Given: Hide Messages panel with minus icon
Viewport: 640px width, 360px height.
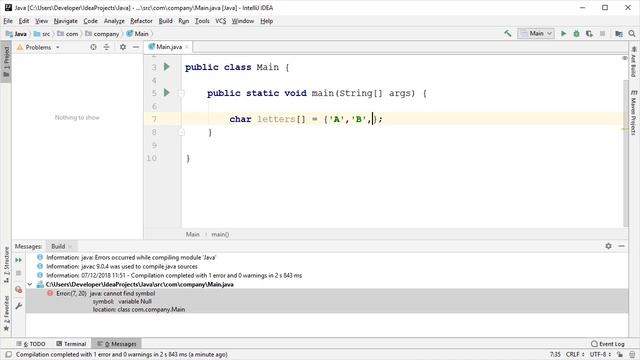Looking at the screenshot, I should pos(621,246).
